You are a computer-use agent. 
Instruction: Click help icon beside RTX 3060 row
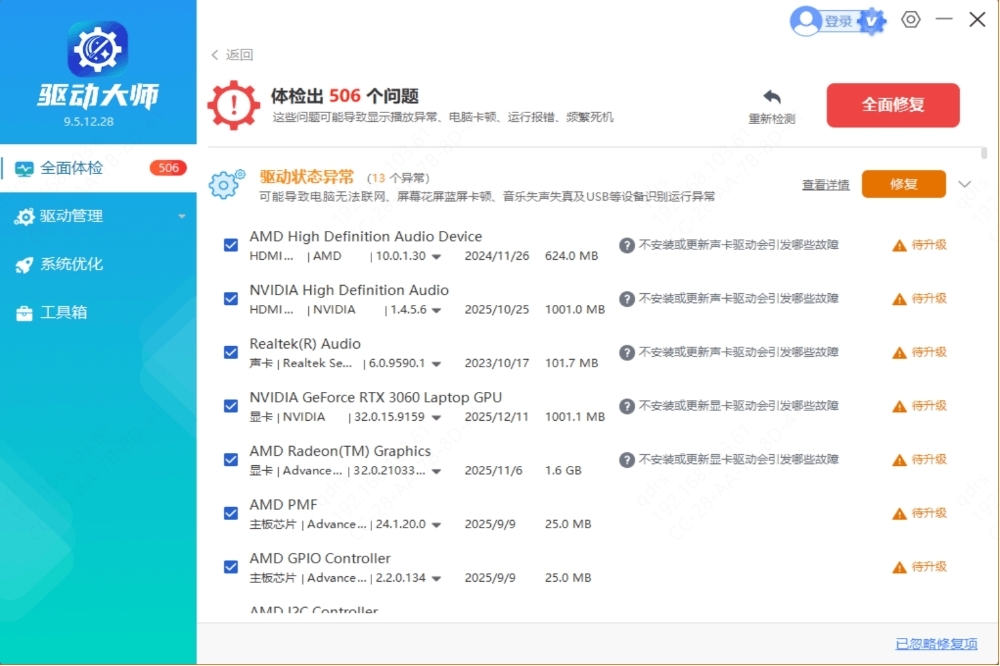coord(627,406)
